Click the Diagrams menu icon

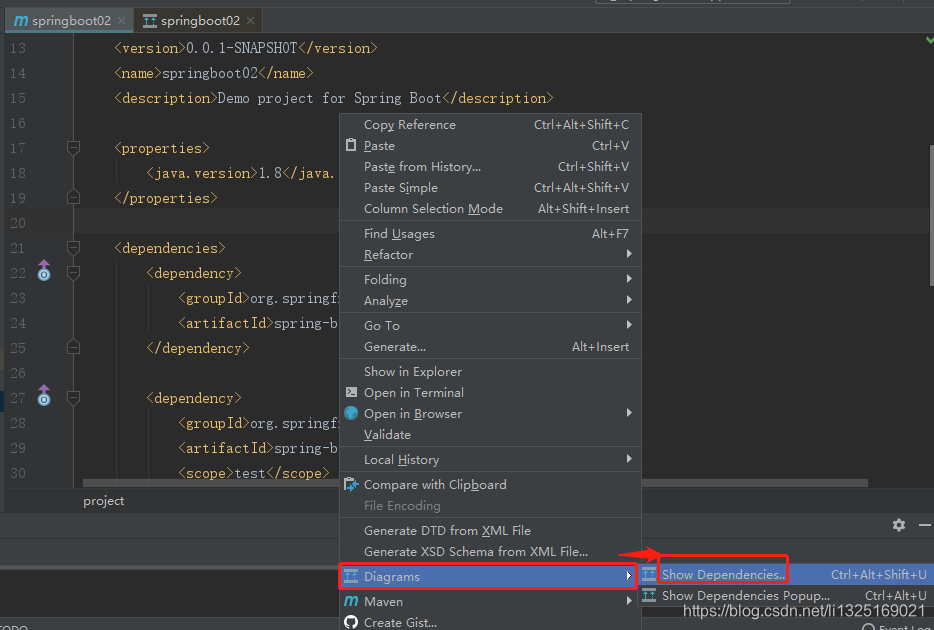[351, 576]
